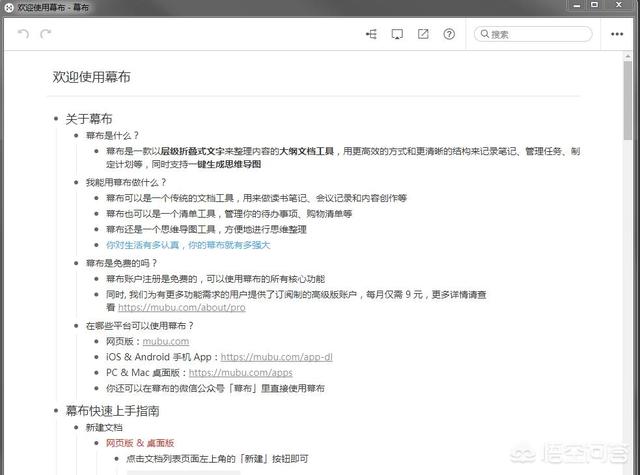Image resolution: width=640 pixels, height=475 pixels.
Task: Open the mubu.com web version link
Action: coord(166,341)
